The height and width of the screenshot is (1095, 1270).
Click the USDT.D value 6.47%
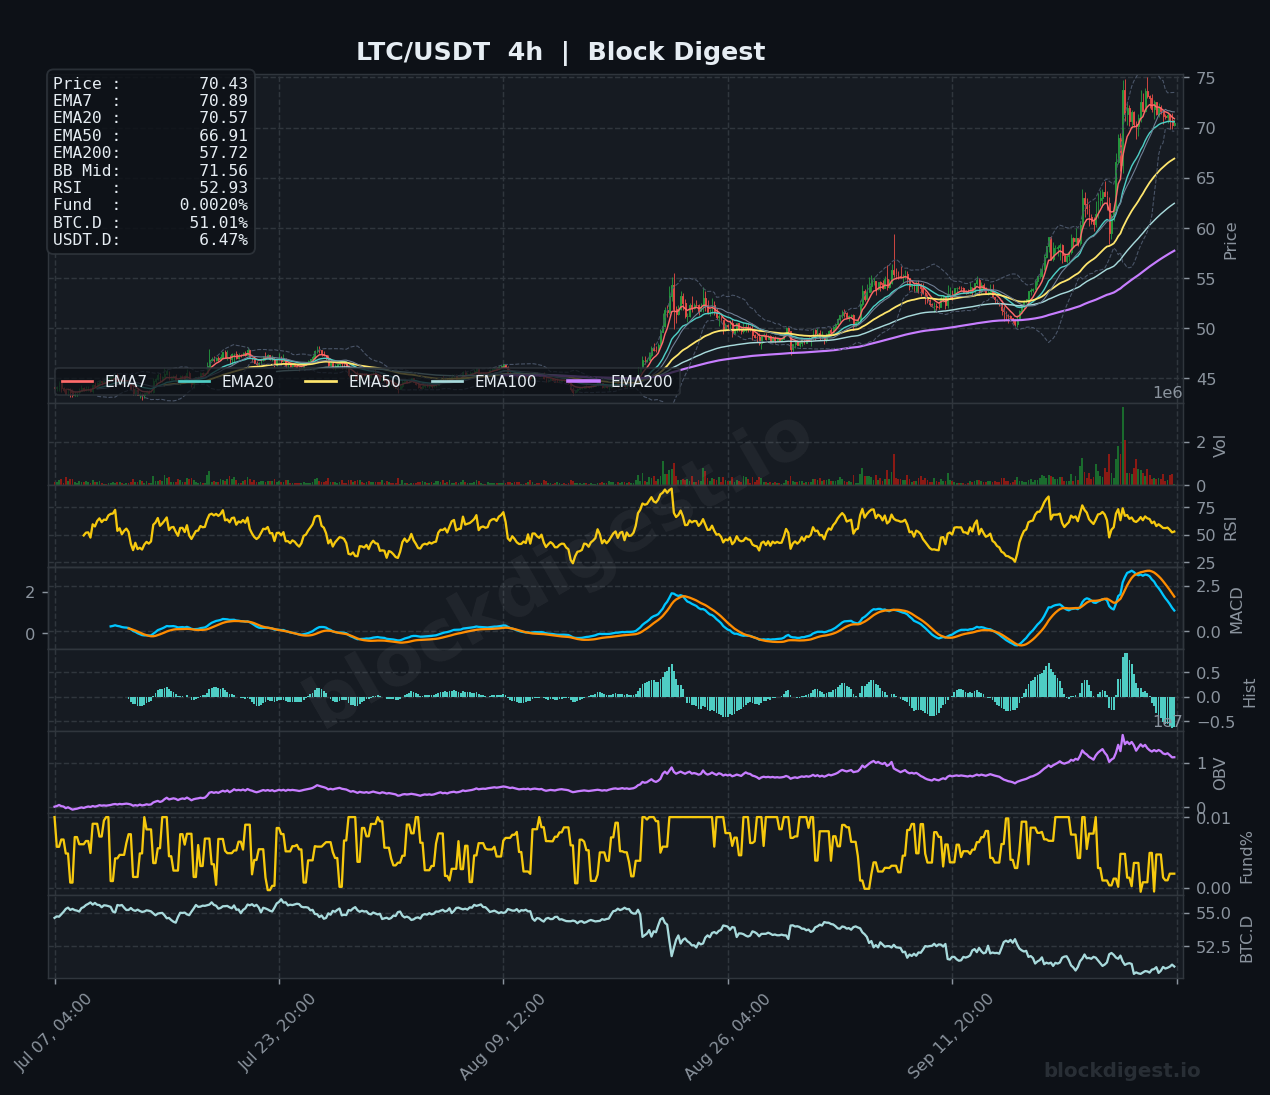223,240
